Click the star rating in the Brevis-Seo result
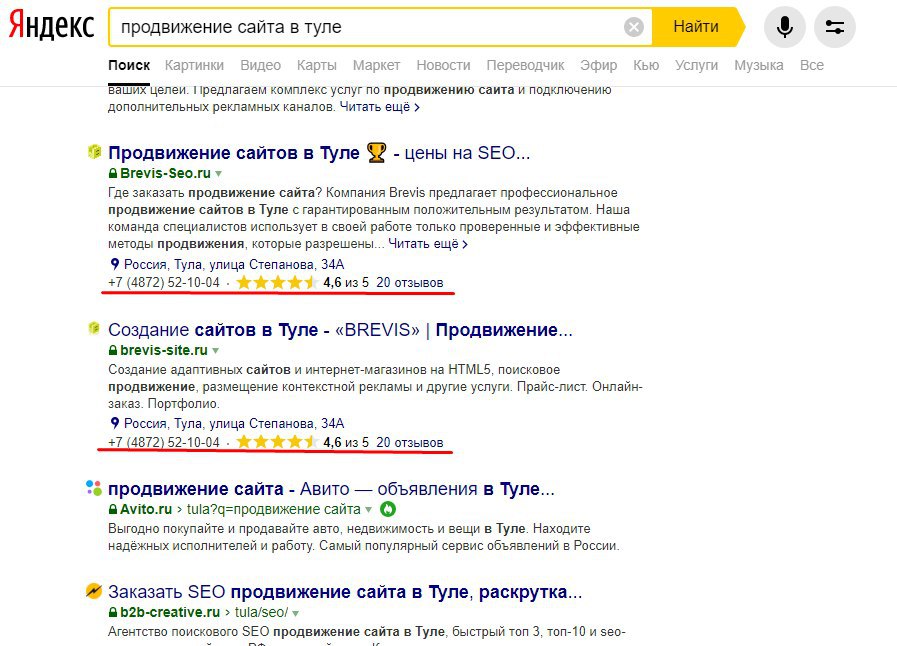 pos(277,283)
